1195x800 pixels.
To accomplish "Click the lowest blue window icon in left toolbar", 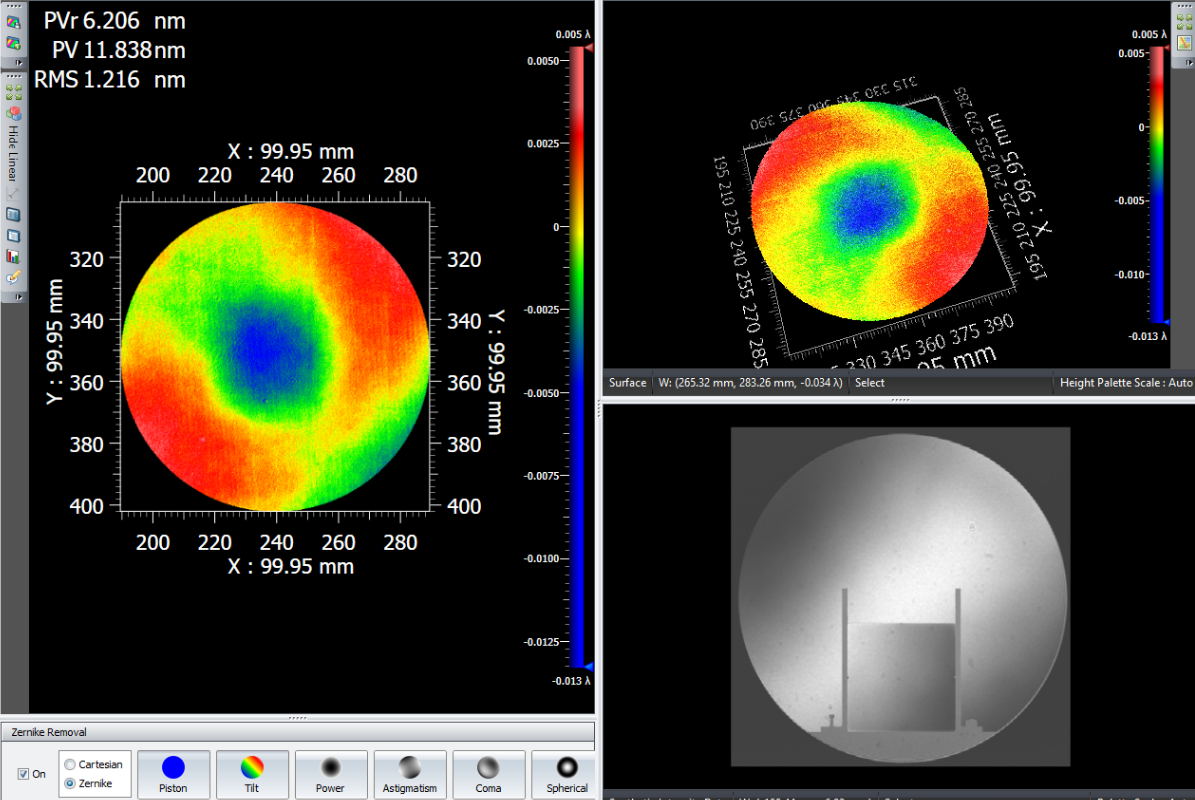I will click(x=13, y=235).
